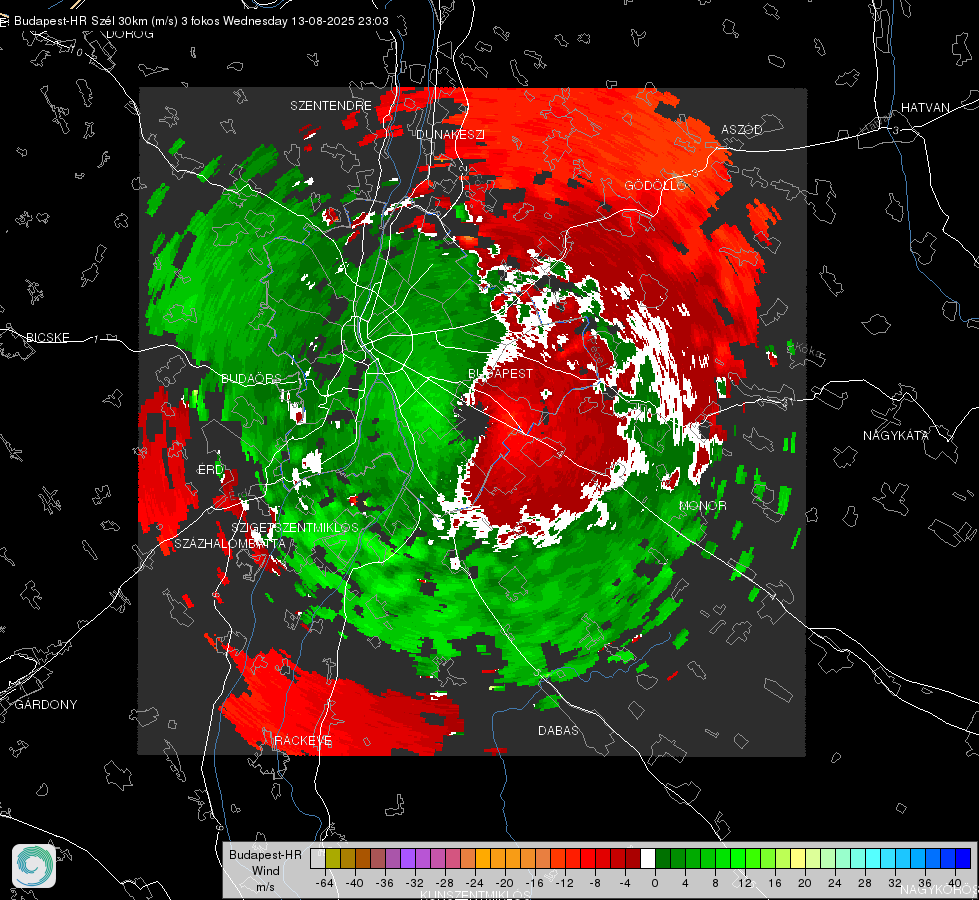
Task: Click the DABAS map label
Action: coord(558,731)
